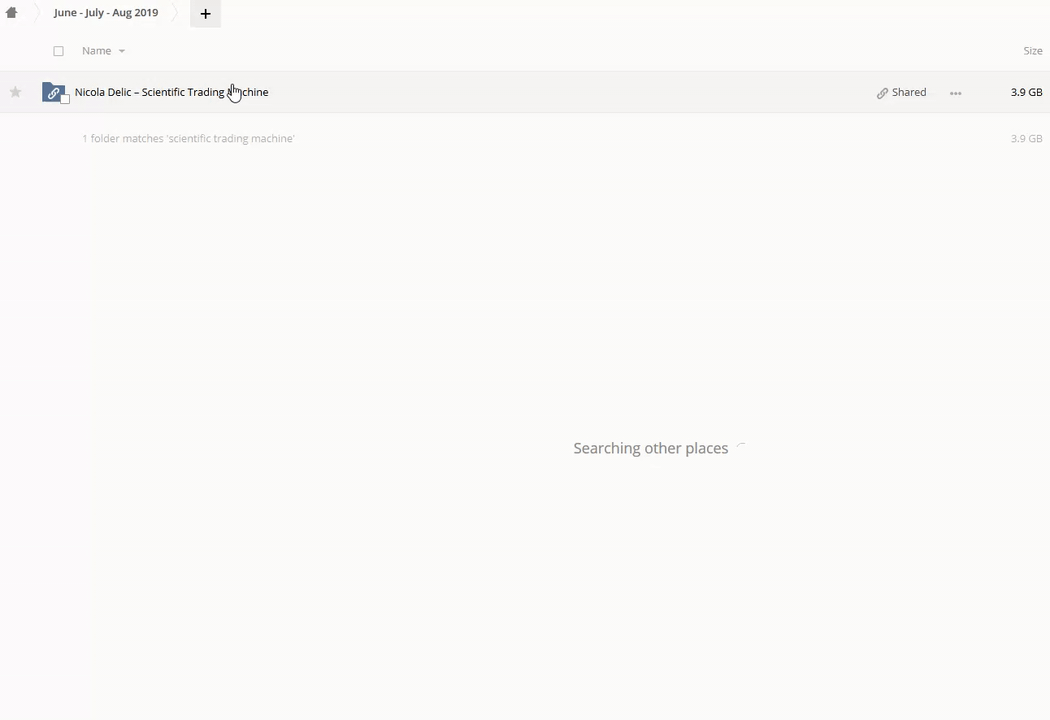Image resolution: width=1050 pixels, height=720 pixels.
Task: Select the Nicola Delic folder's row checkbox
Action: 65,98
